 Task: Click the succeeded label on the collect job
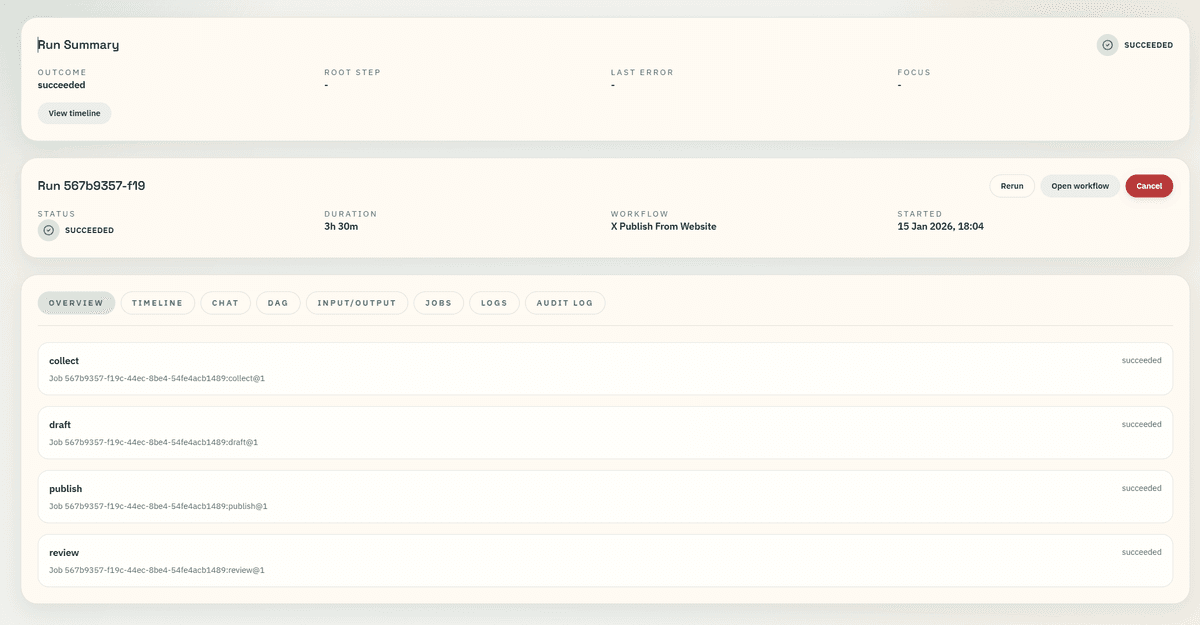click(x=1141, y=360)
